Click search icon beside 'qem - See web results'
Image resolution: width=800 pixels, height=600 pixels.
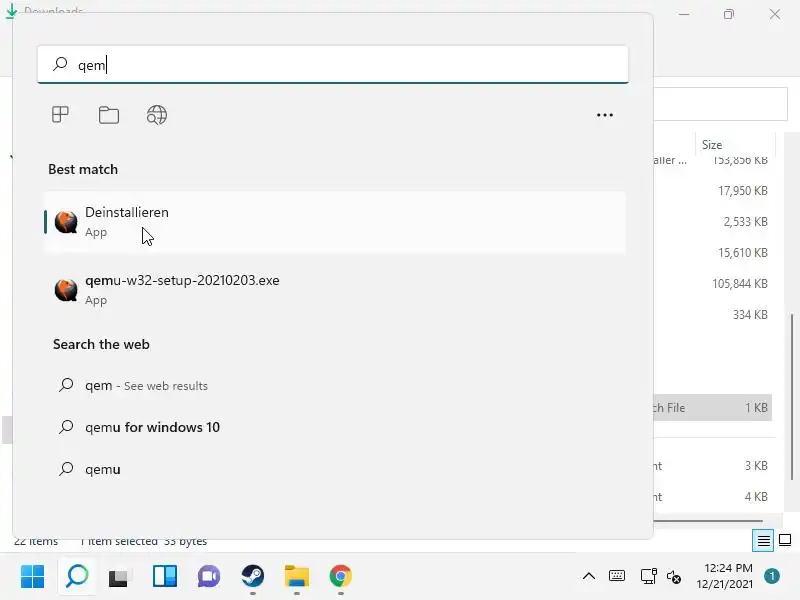(66, 385)
